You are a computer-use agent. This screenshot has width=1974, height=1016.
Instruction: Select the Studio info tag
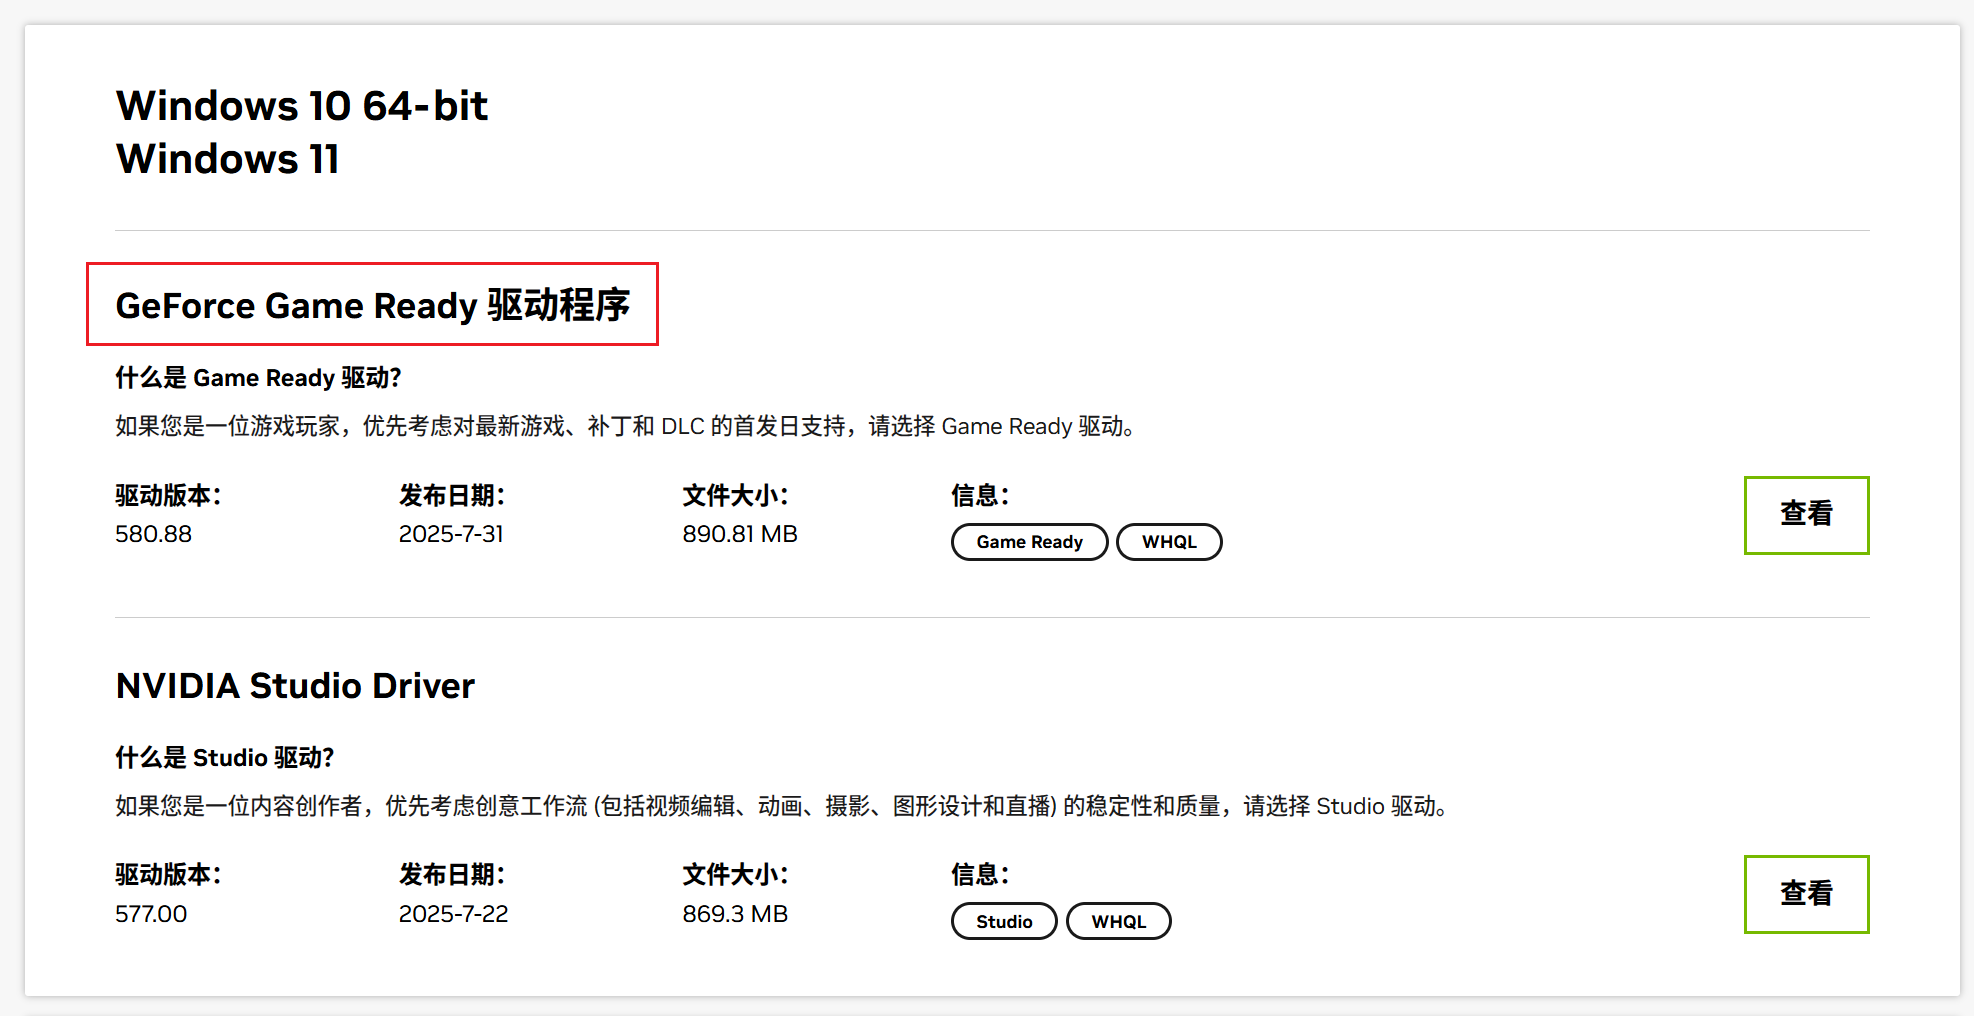(1004, 921)
